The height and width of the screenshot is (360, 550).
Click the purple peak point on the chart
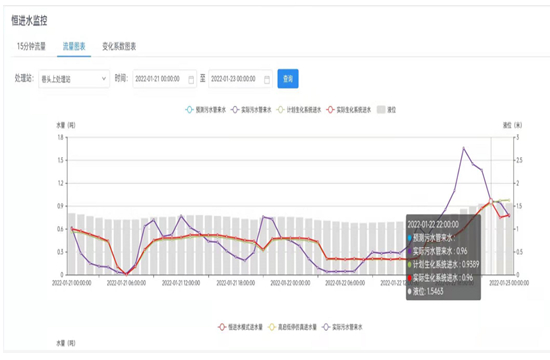click(x=464, y=148)
